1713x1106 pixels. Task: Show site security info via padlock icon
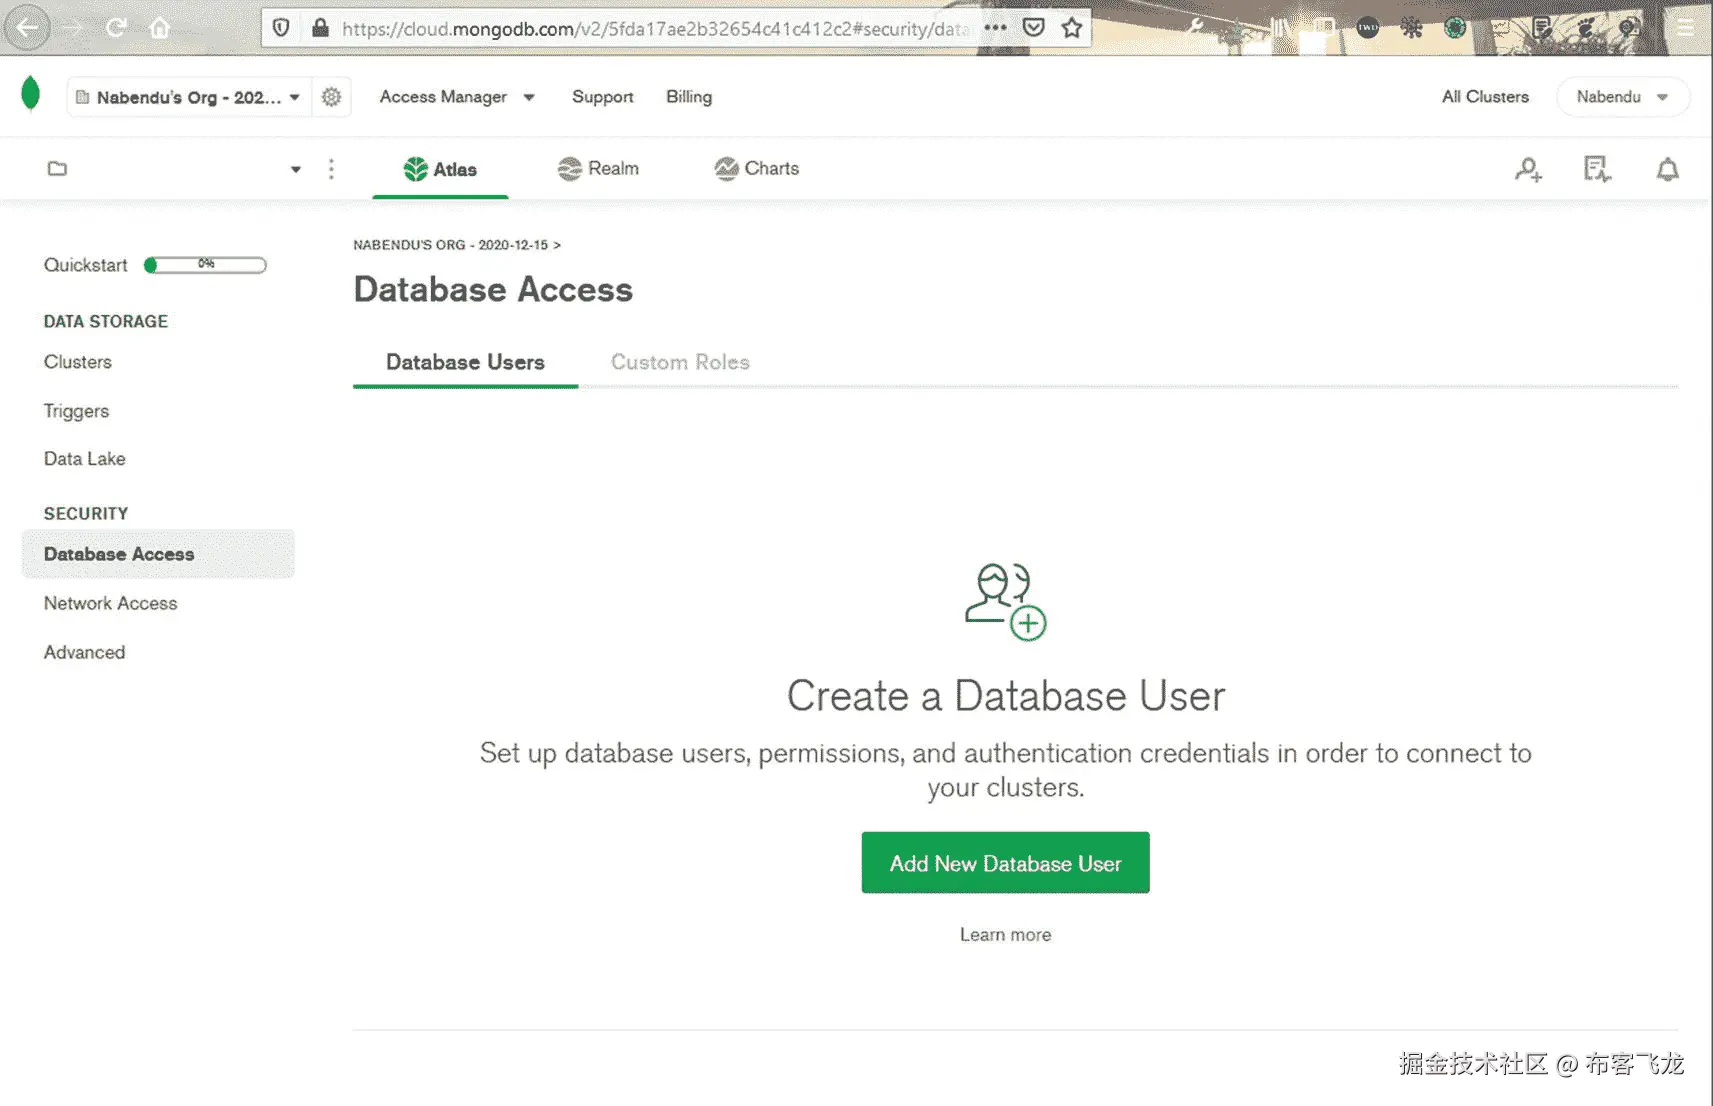point(320,28)
